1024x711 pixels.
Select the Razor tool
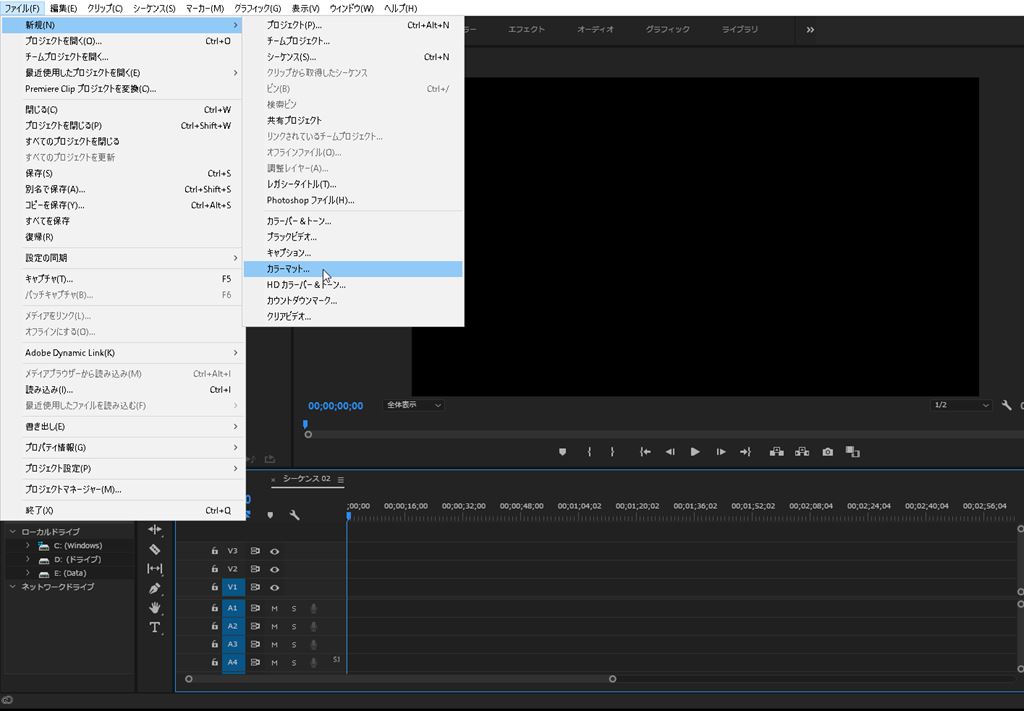point(155,549)
